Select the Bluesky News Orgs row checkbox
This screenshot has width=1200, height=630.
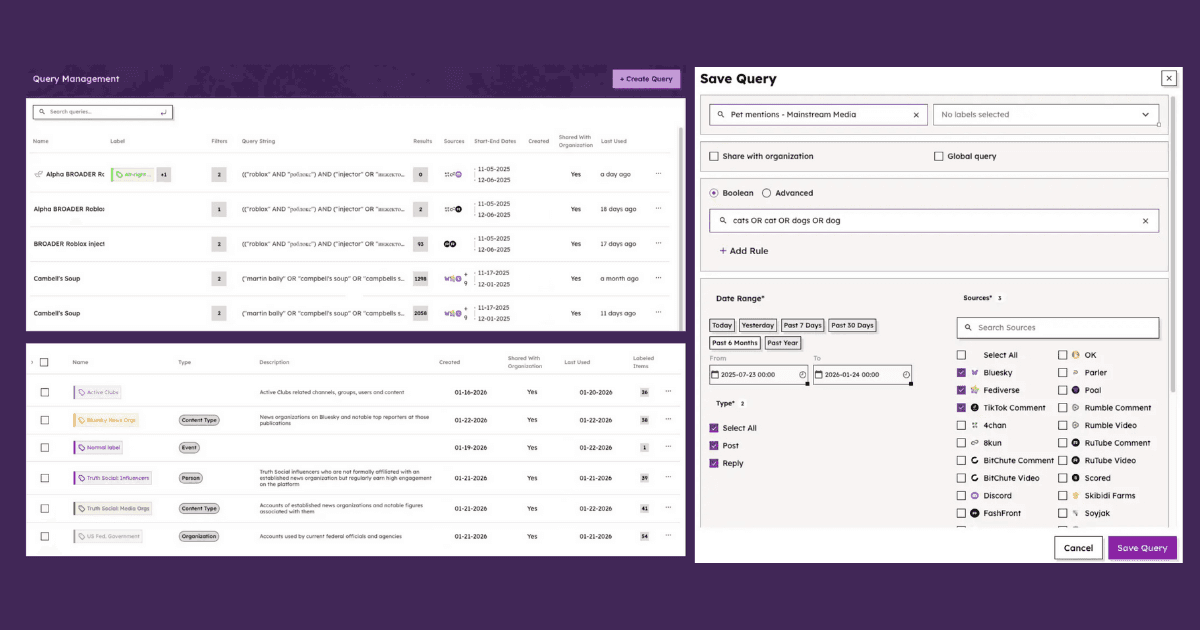(45, 421)
